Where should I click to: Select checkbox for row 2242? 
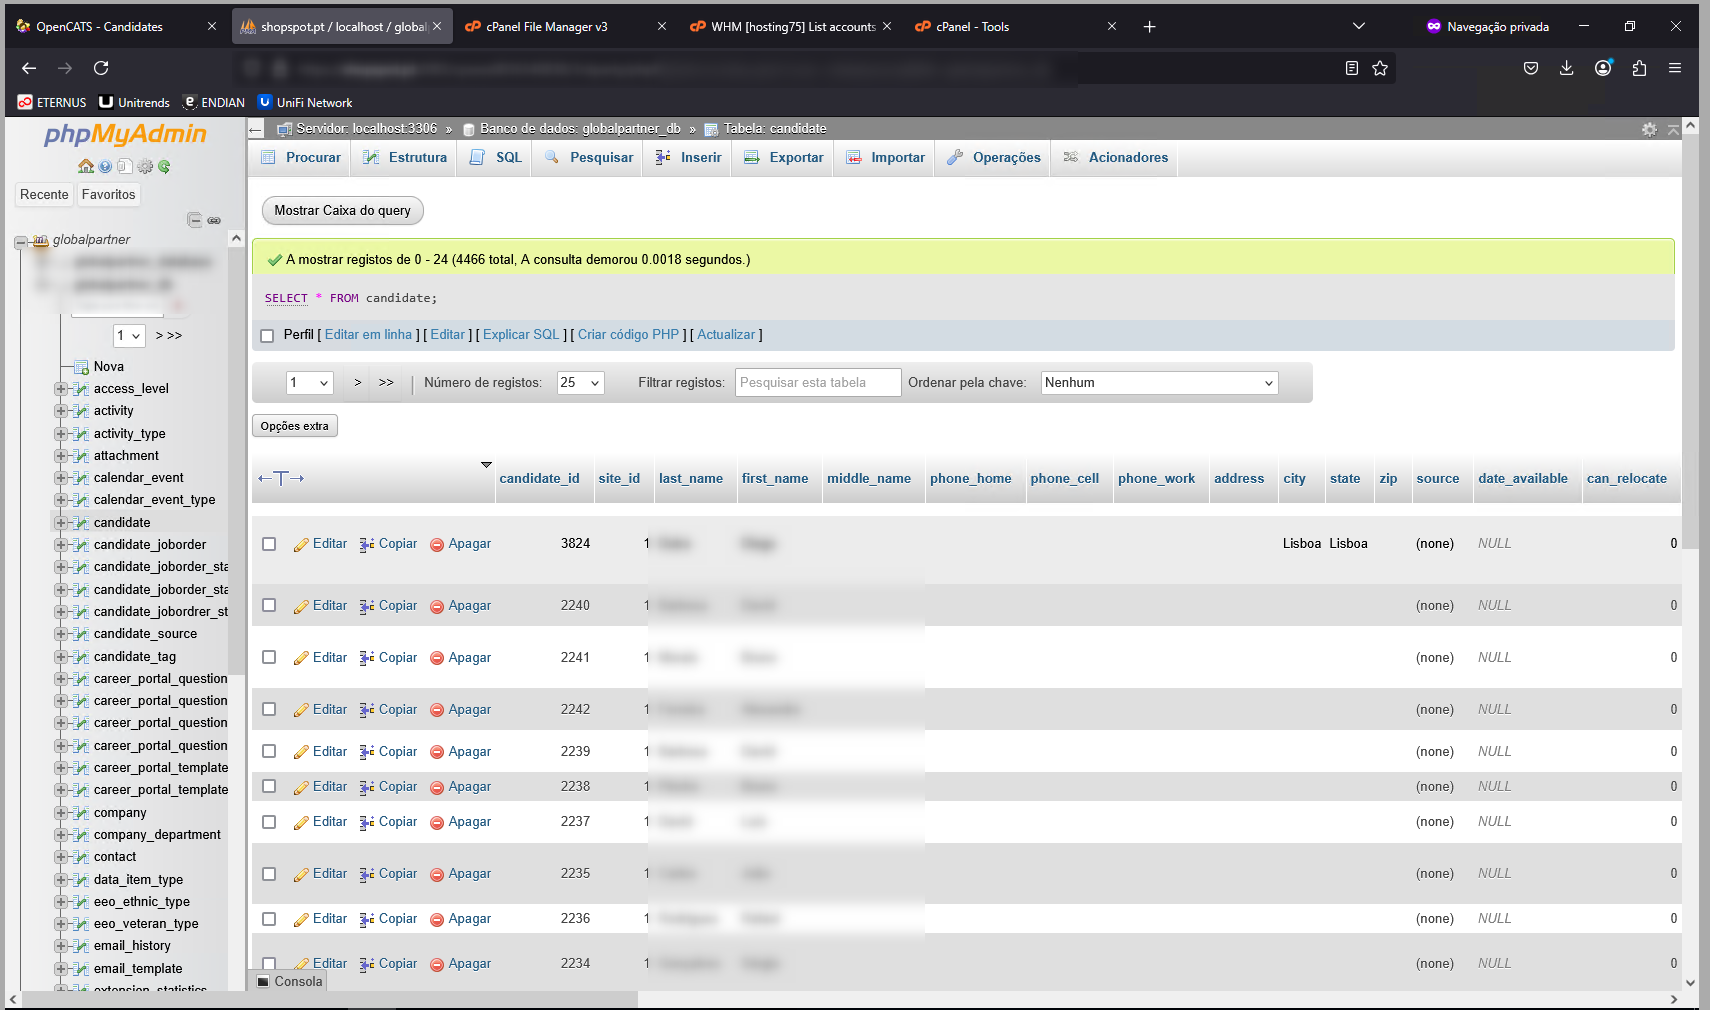point(269,710)
